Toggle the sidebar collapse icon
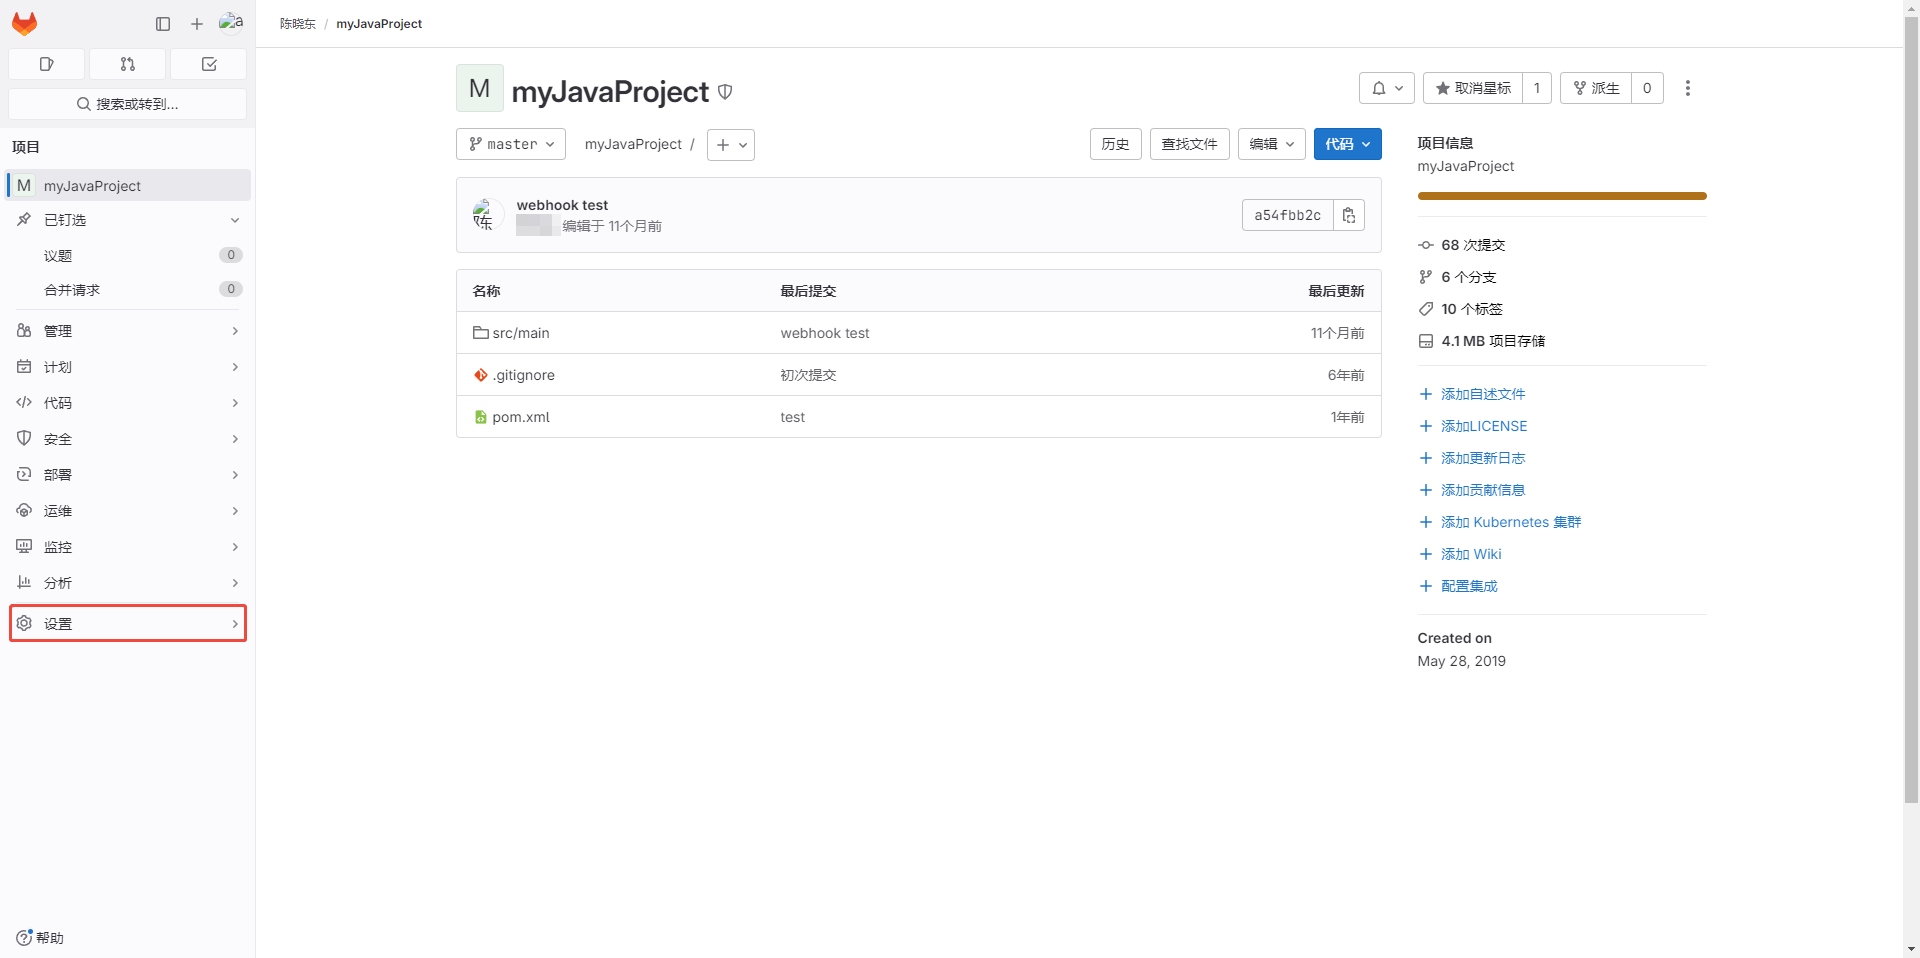Screen dimensions: 1920x958 tap(163, 24)
